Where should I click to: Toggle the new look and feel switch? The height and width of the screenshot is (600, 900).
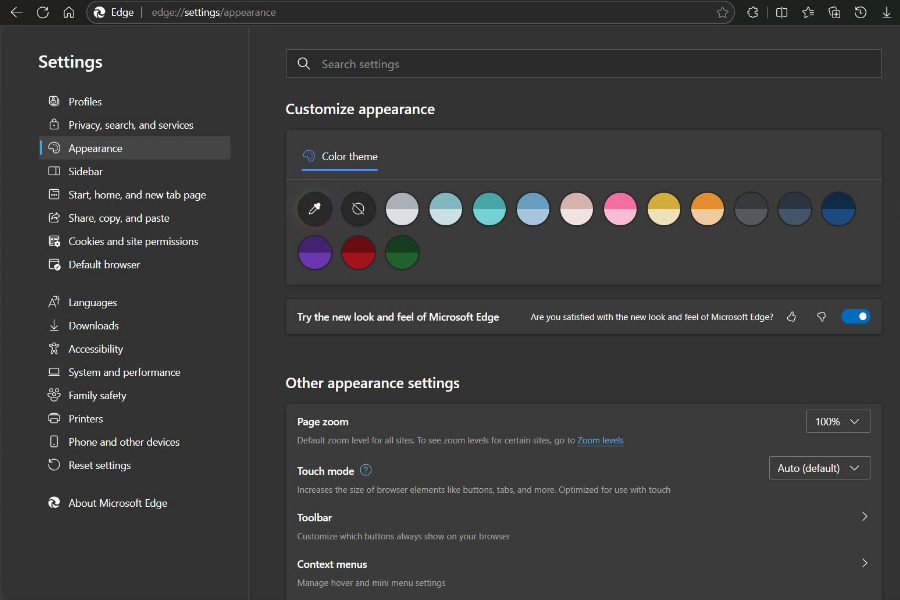coord(855,316)
